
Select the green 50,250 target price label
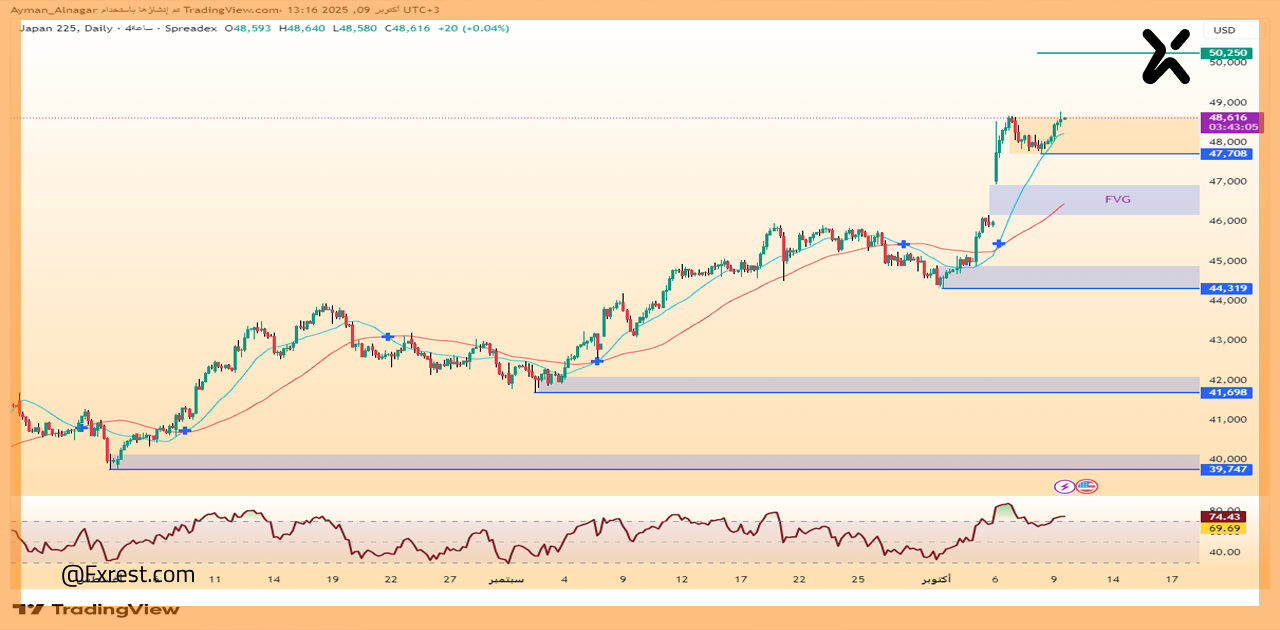(x=1227, y=53)
